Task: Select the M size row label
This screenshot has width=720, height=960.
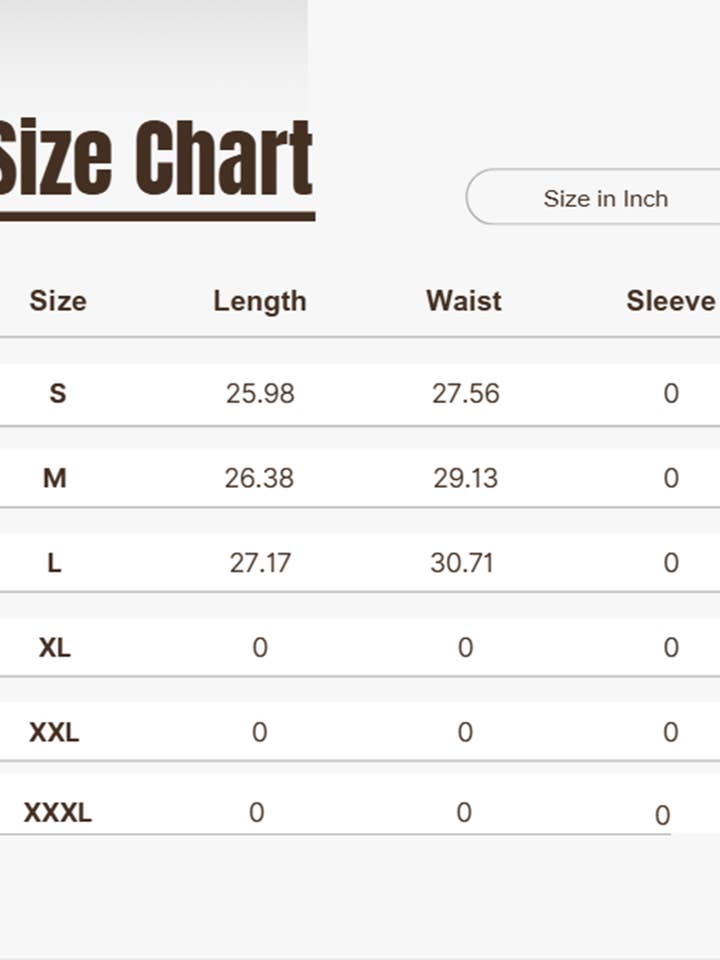Action: click(x=55, y=478)
